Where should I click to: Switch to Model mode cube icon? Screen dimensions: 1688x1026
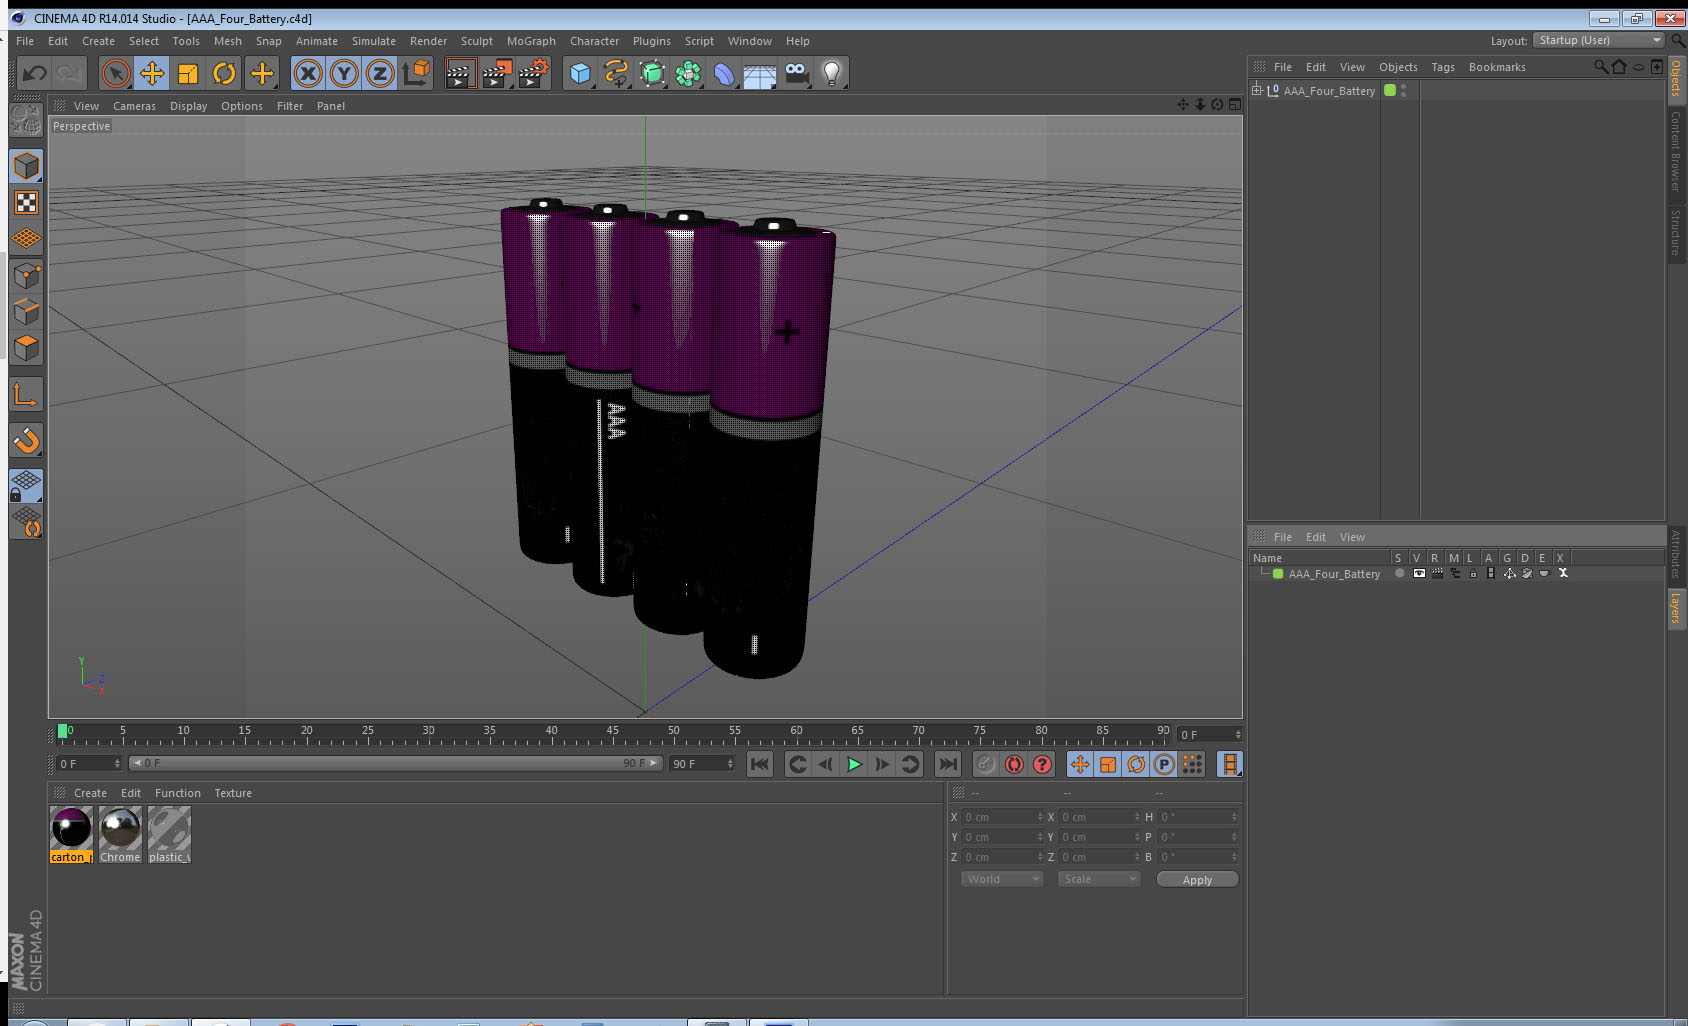point(26,166)
